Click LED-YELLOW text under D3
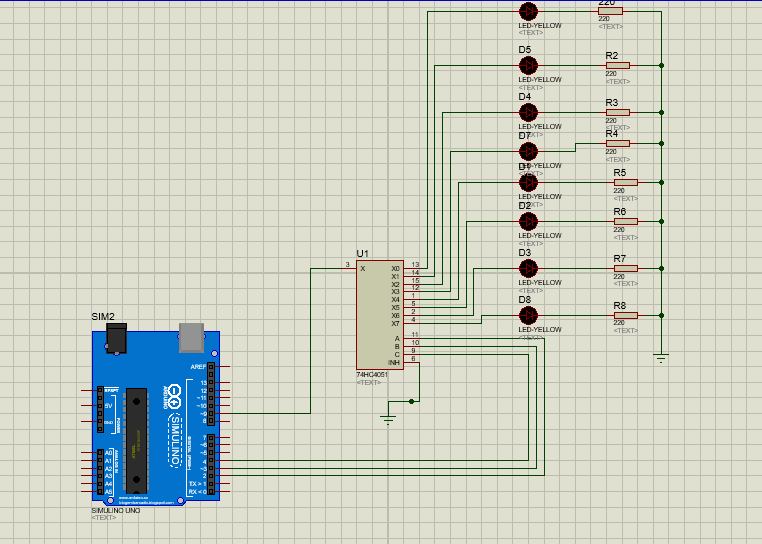Screen dimensions: 762x544 point(540,282)
